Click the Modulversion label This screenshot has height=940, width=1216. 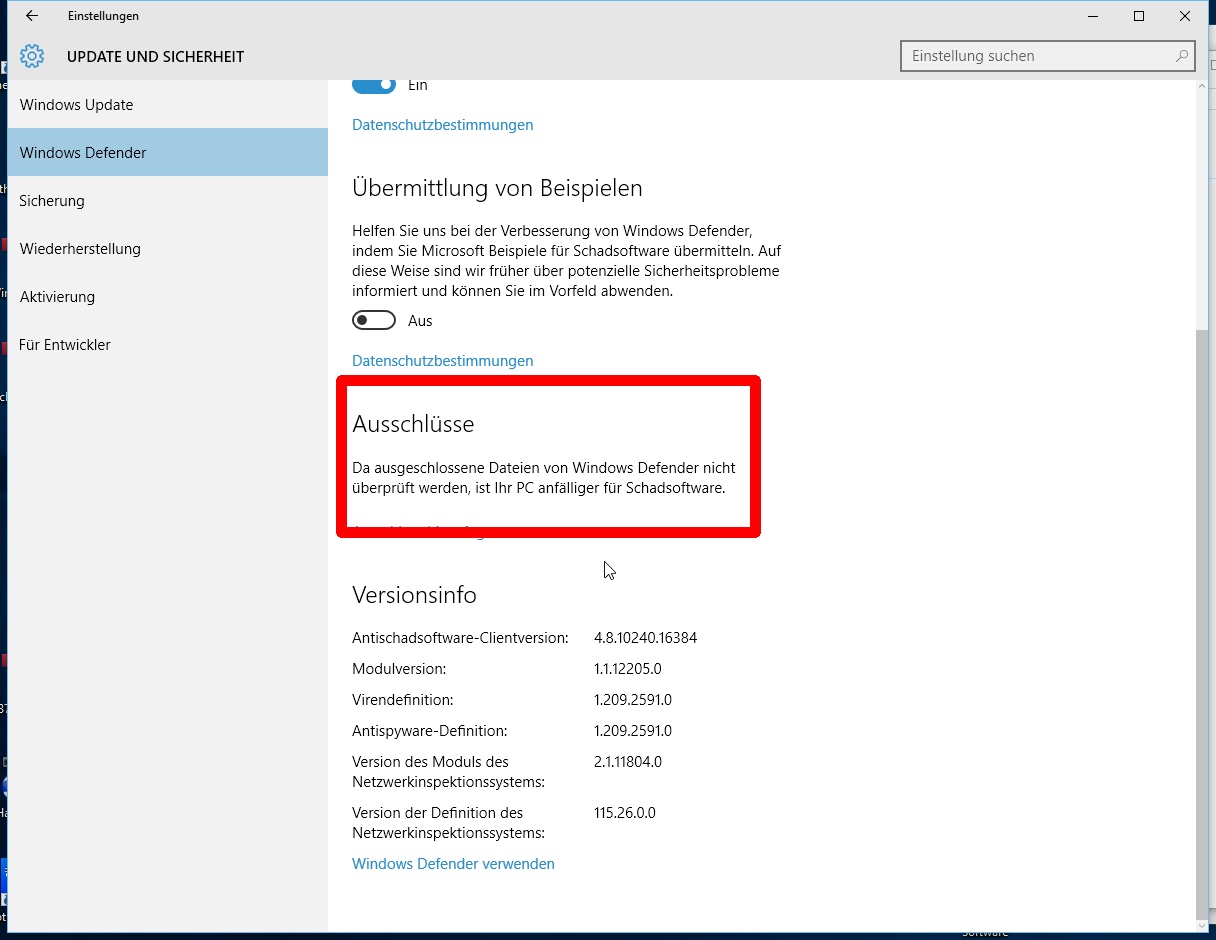tap(399, 669)
